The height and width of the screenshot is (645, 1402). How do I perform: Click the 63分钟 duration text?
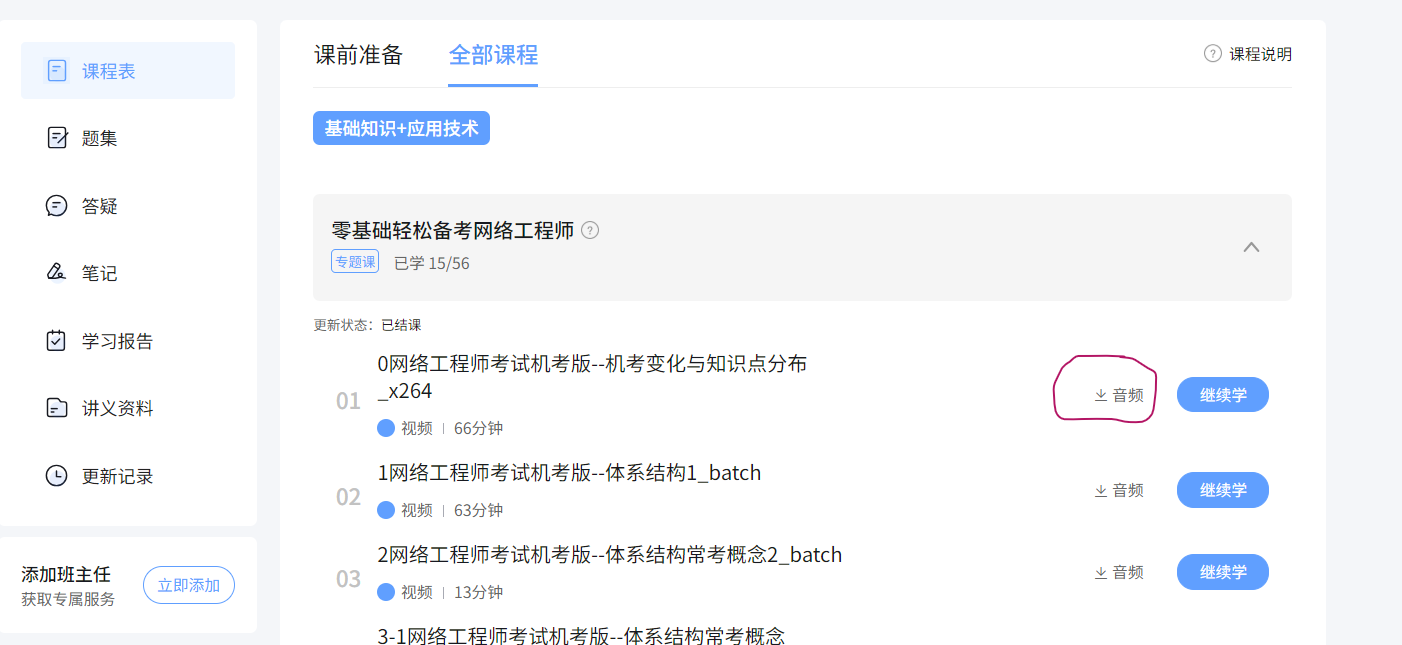(x=478, y=510)
